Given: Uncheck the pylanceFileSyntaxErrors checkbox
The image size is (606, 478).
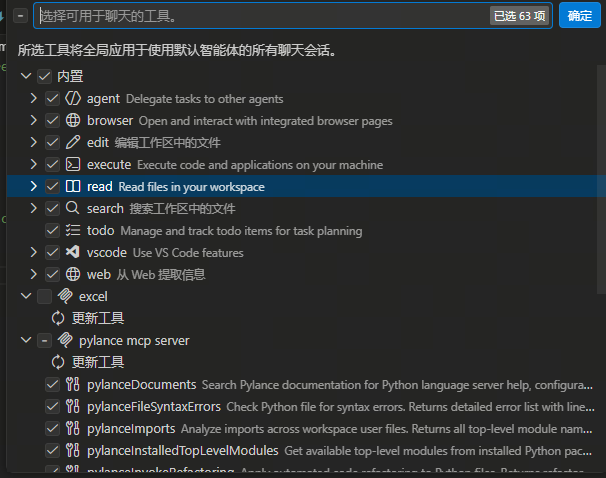Looking at the screenshot, I should coord(52,407).
